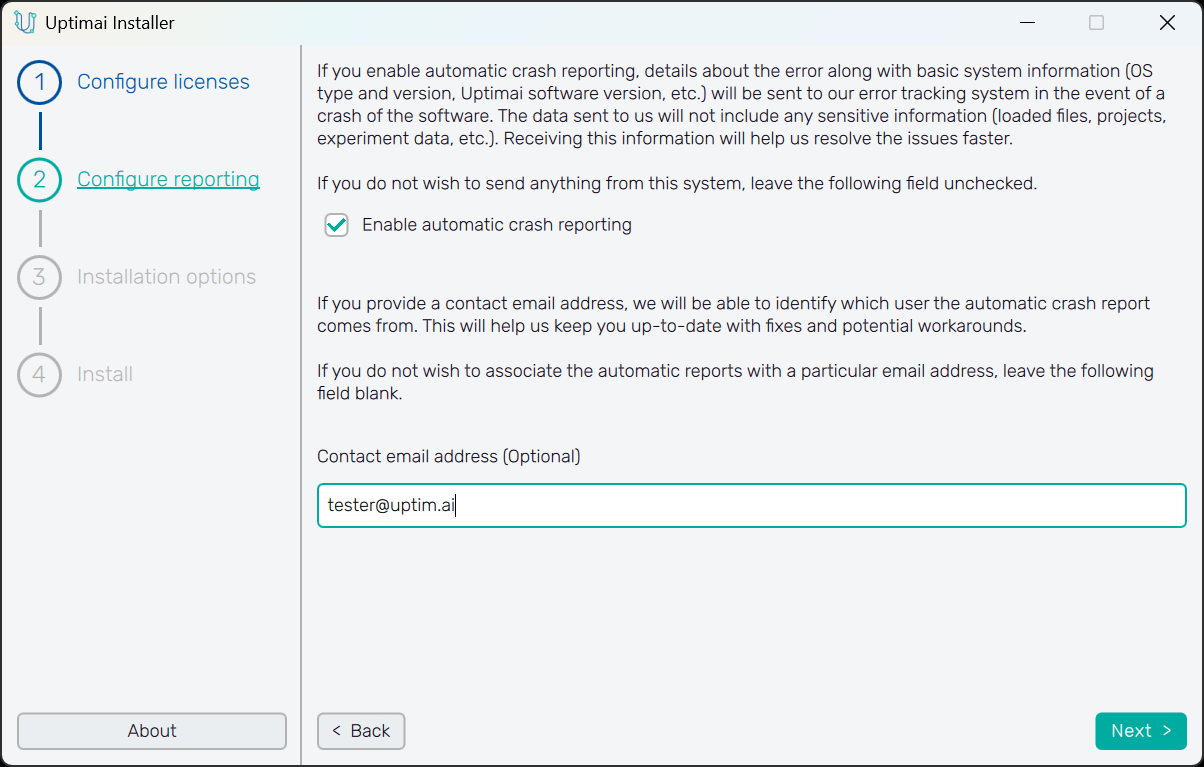Screen dimensions: 1204x767
Task: Click the 'Enable automatic crash reporting' label text
Action: pyautogui.click(x=496, y=225)
